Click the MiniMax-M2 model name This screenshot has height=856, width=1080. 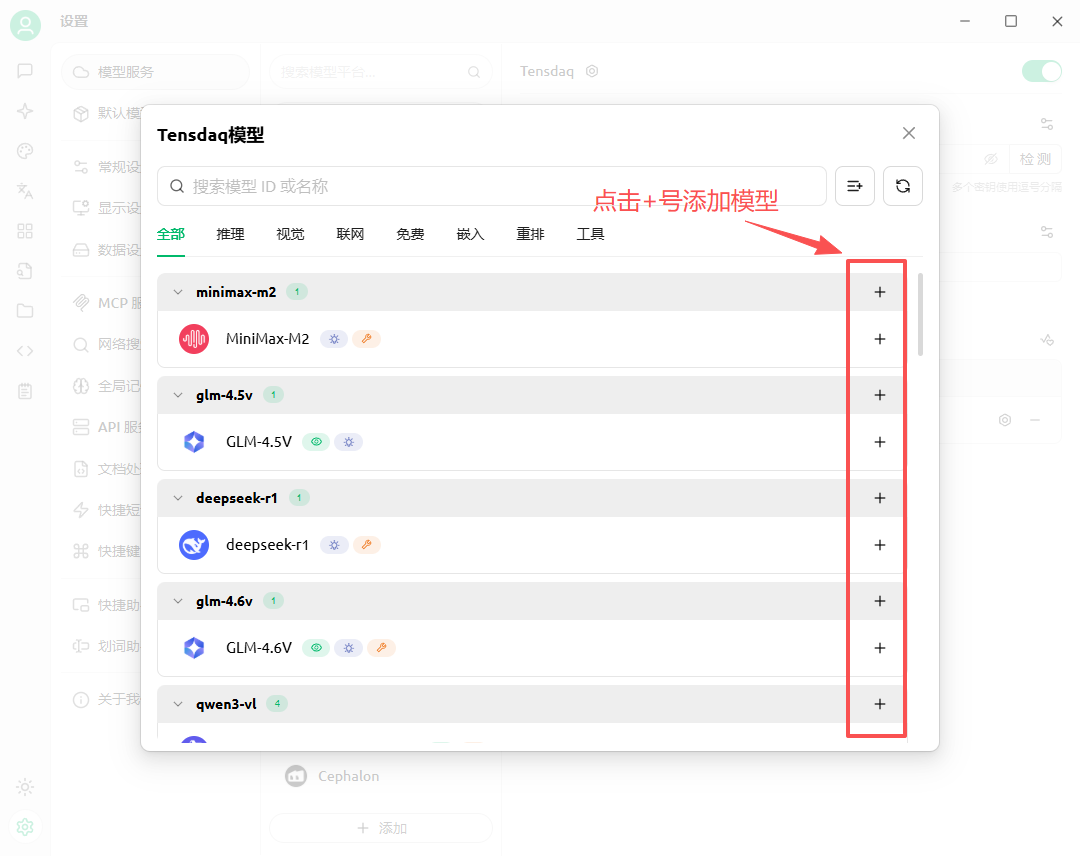(x=267, y=339)
